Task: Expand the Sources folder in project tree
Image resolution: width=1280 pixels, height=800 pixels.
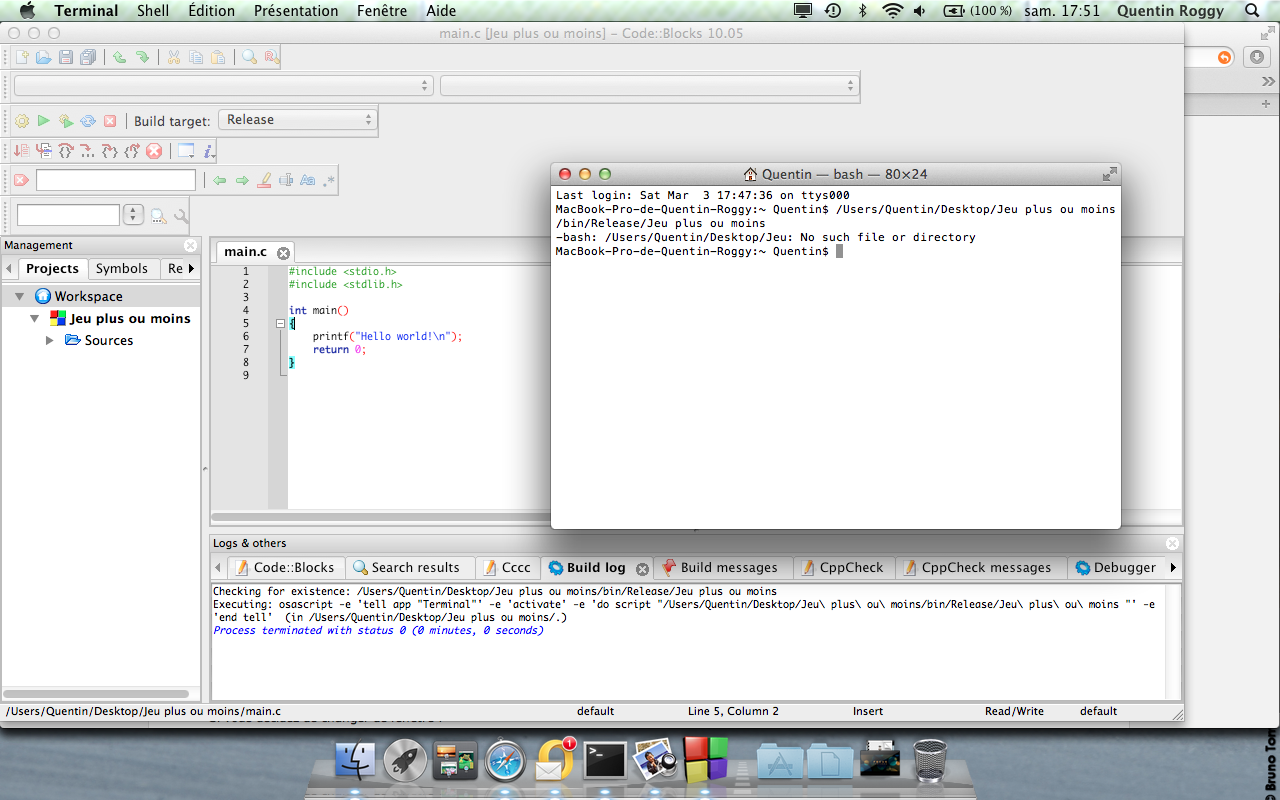Action: [x=51, y=340]
